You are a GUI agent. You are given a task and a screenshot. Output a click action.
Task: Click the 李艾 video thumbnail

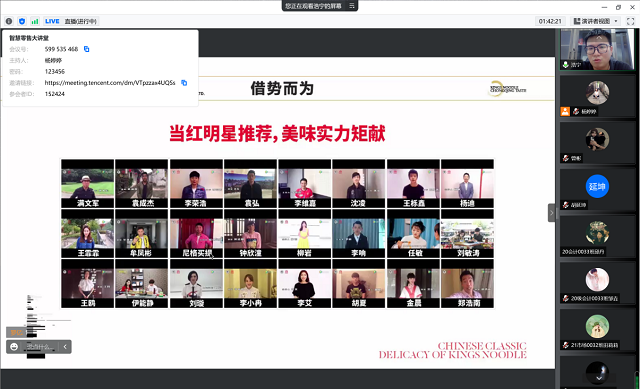coord(304,284)
